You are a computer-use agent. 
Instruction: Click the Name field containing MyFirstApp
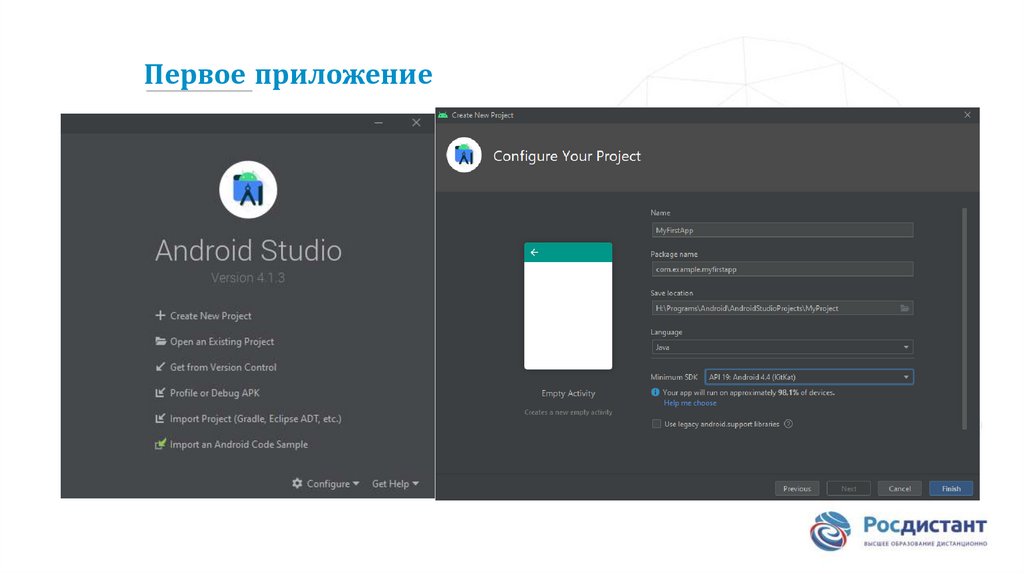point(781,230)
